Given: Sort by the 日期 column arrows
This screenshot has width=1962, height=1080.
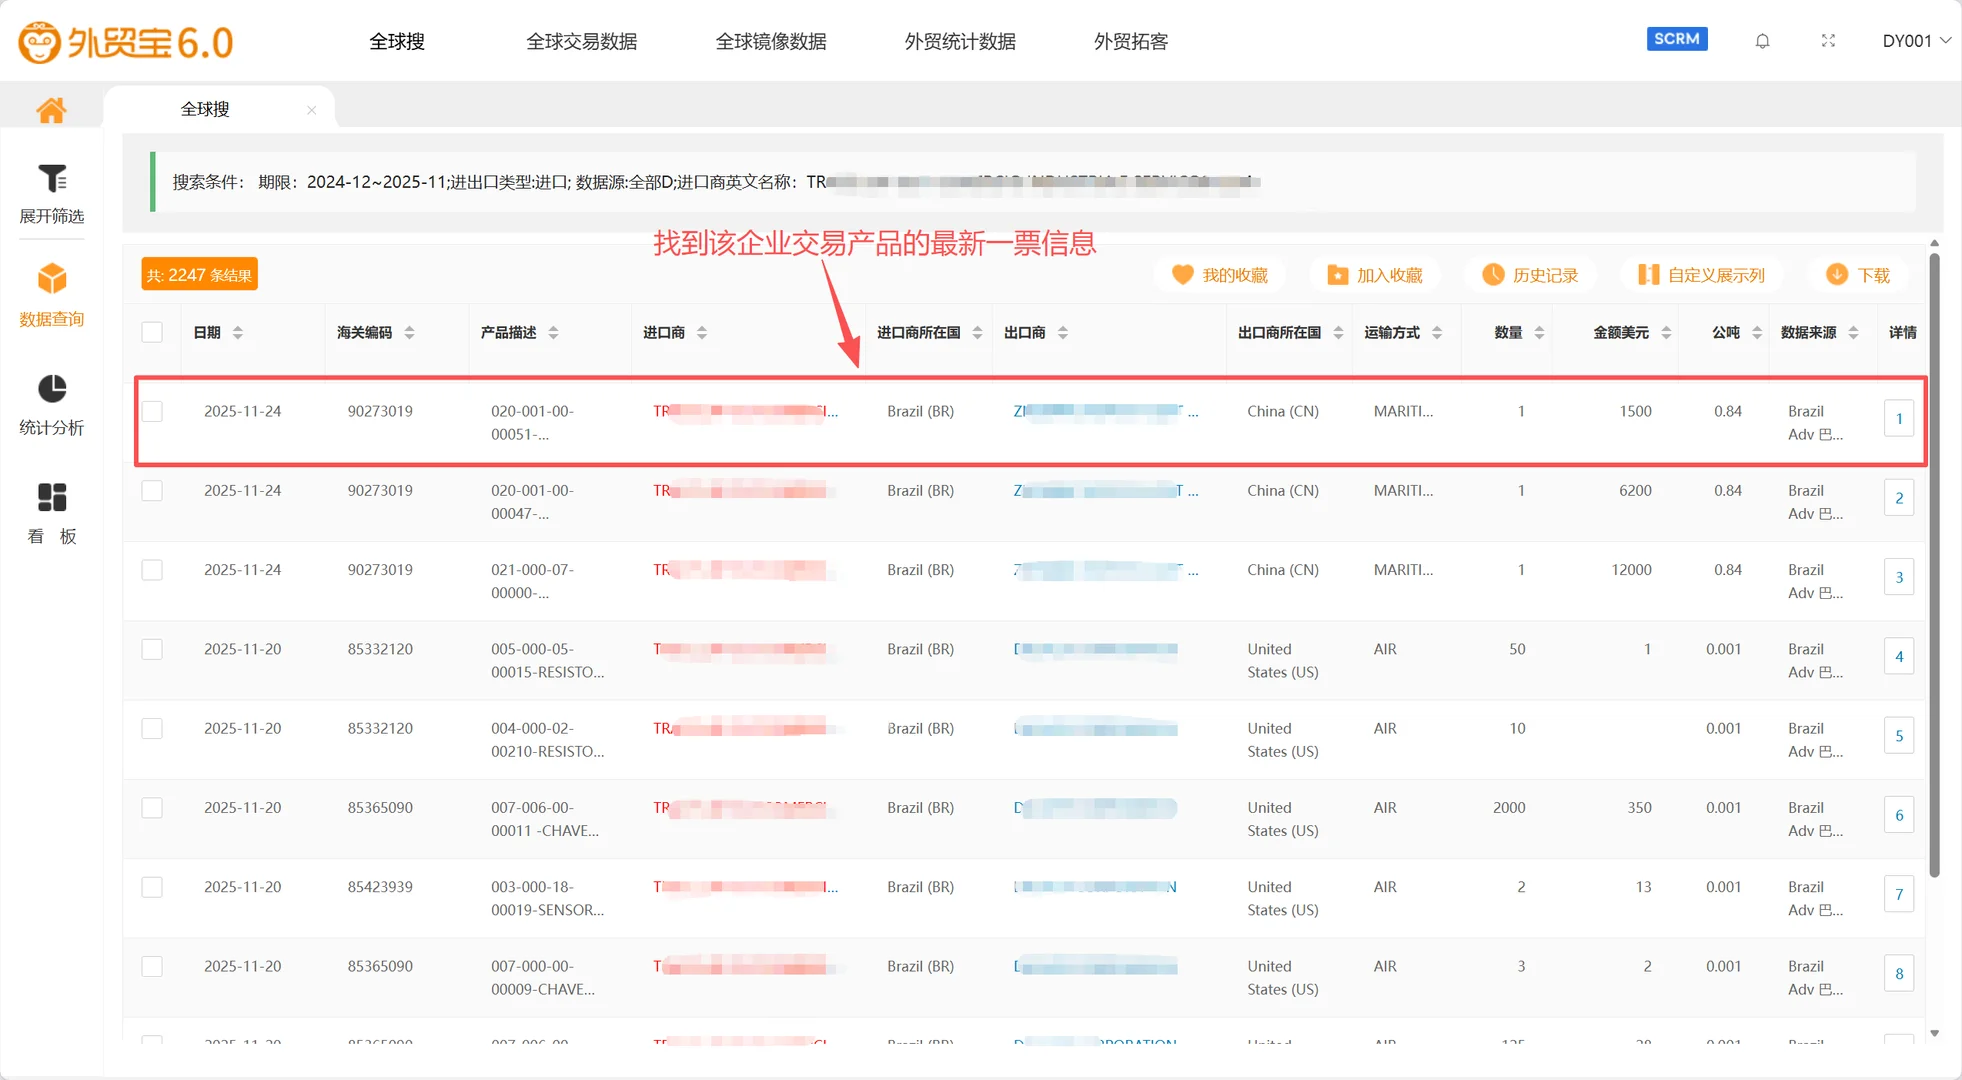Looking at the screenshot, I should [238, 332].
